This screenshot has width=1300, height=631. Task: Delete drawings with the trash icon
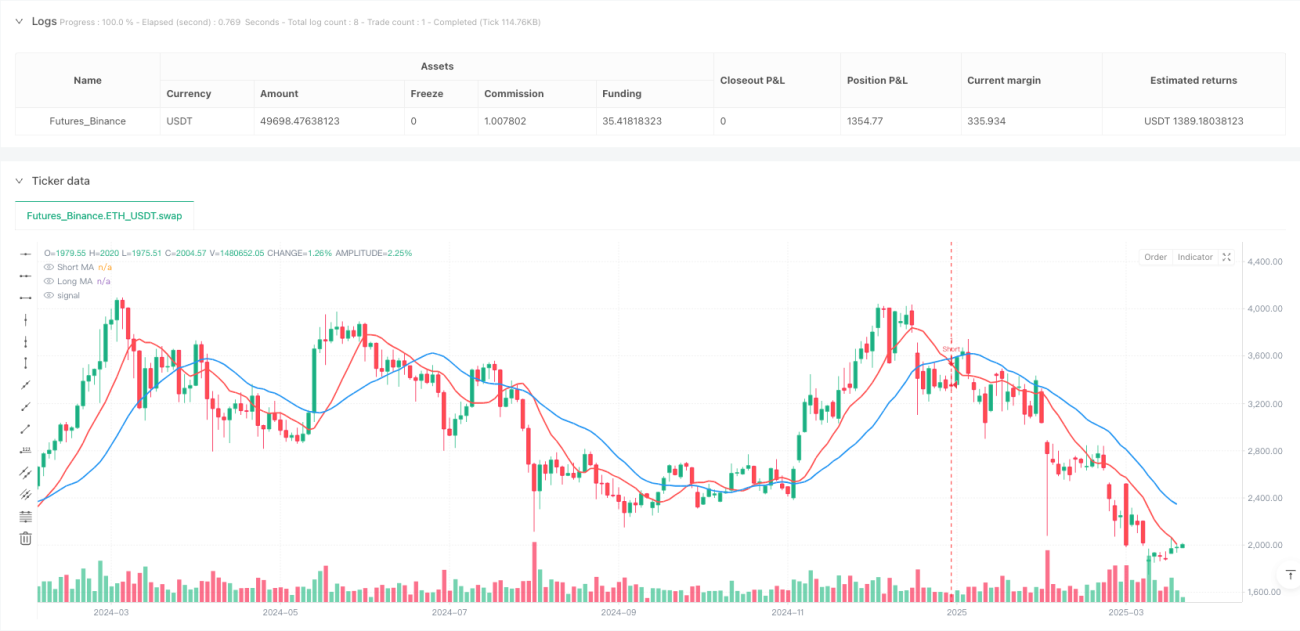point(26,538)
